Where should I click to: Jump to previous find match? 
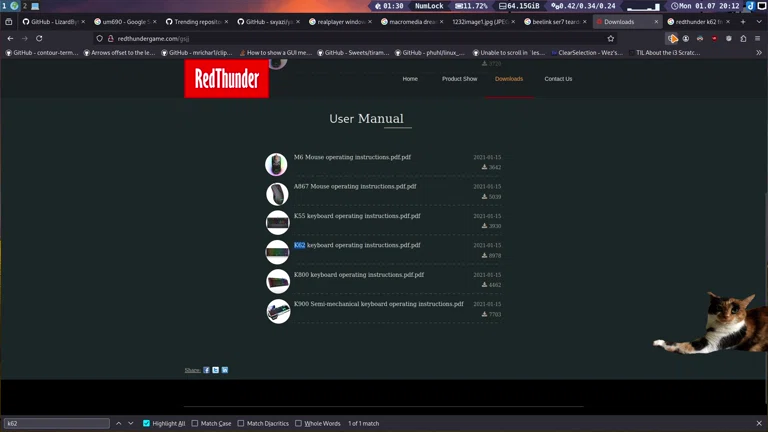pyautogui.click(x=119, y=423)
